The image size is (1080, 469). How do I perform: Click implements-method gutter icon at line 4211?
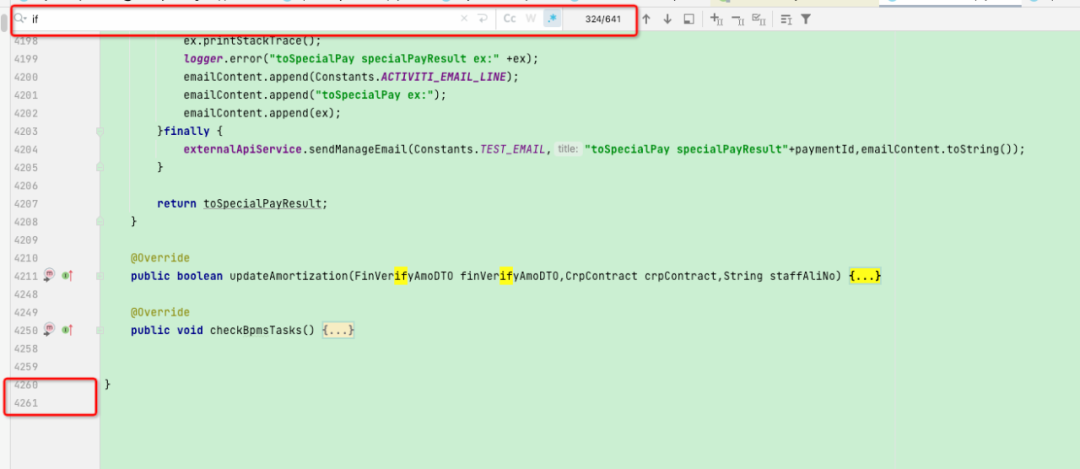click(49, 276)
